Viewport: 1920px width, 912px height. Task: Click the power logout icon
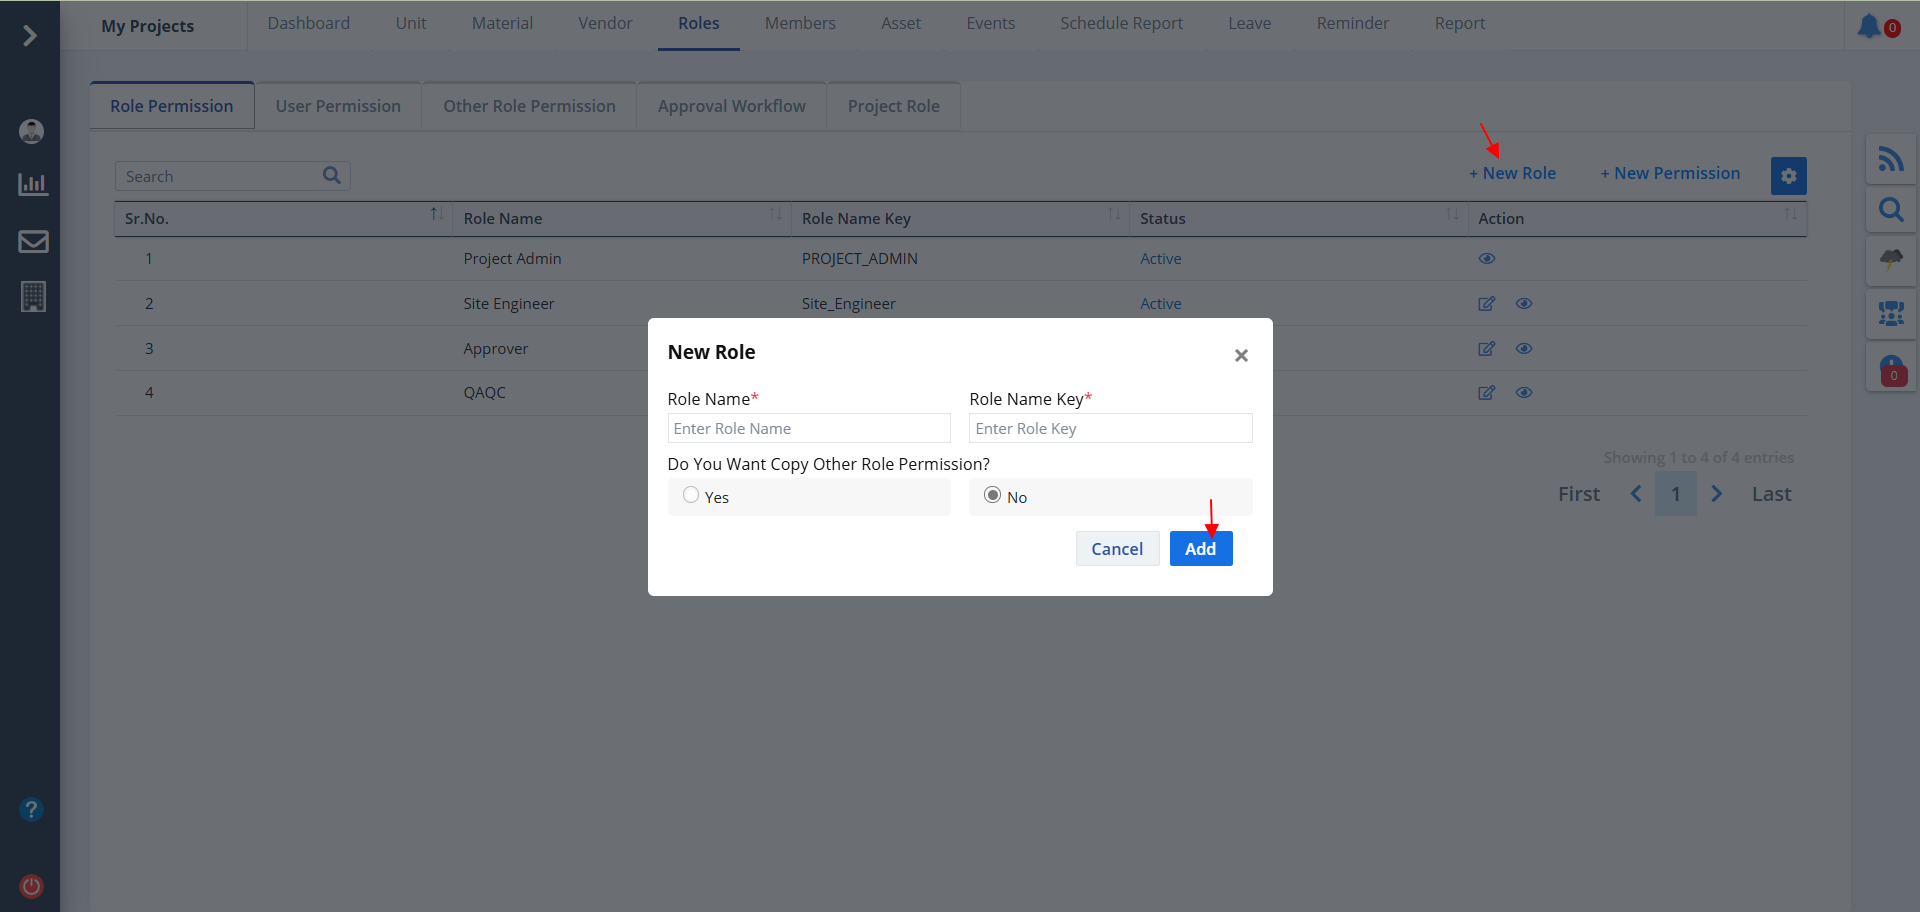pos(32,886)
